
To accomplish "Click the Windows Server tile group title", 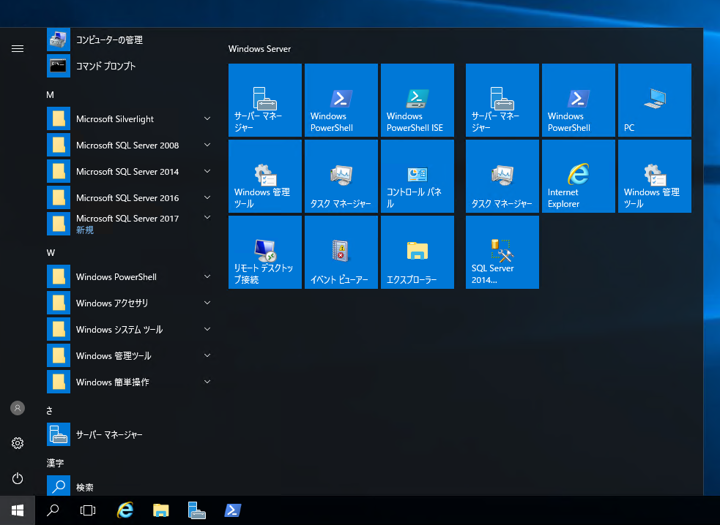I will (x=259, y=49).
